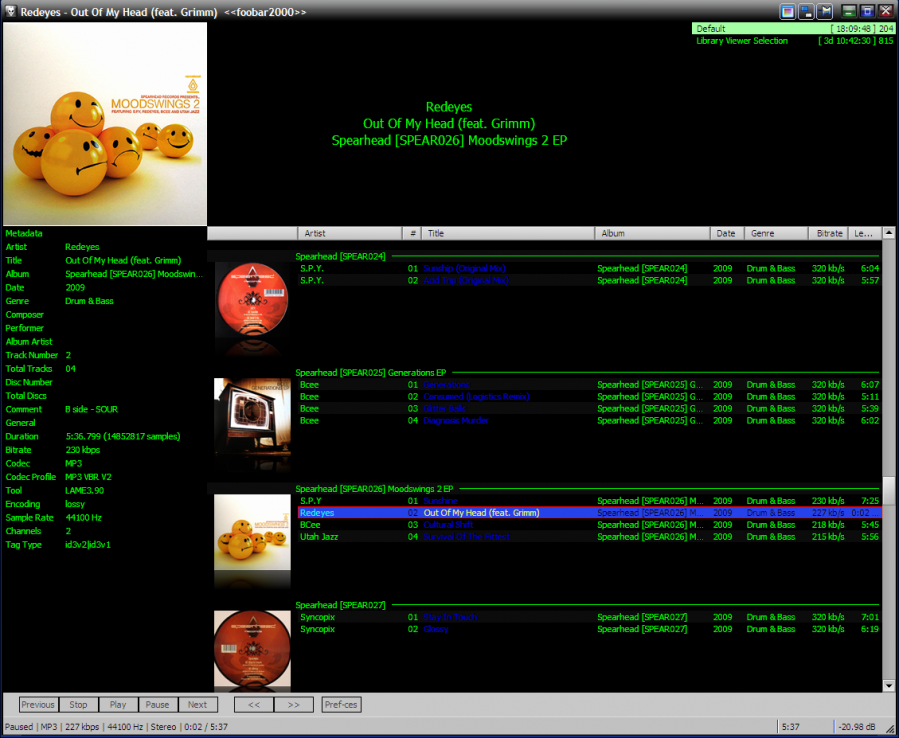Select the track Sunship (Original Mix)
899x738 pixels.
589,268
